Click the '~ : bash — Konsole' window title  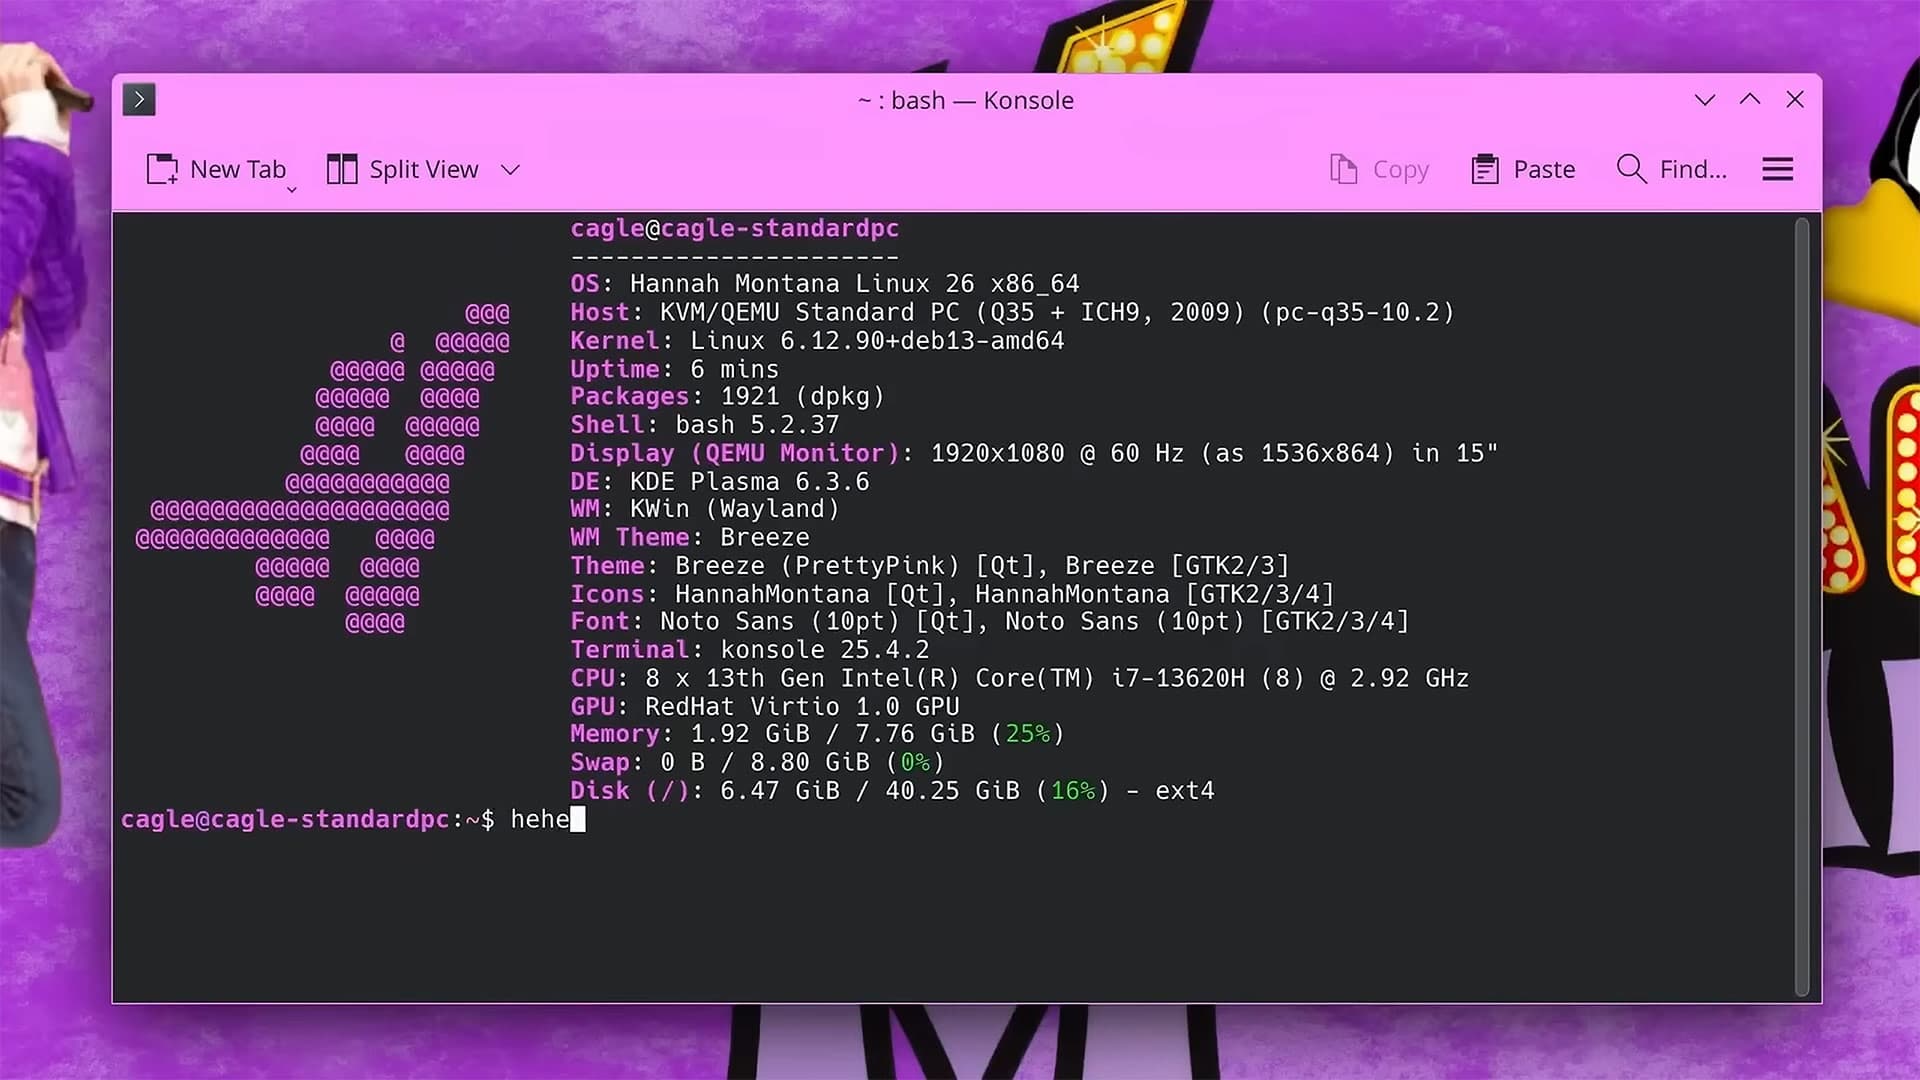966,100
